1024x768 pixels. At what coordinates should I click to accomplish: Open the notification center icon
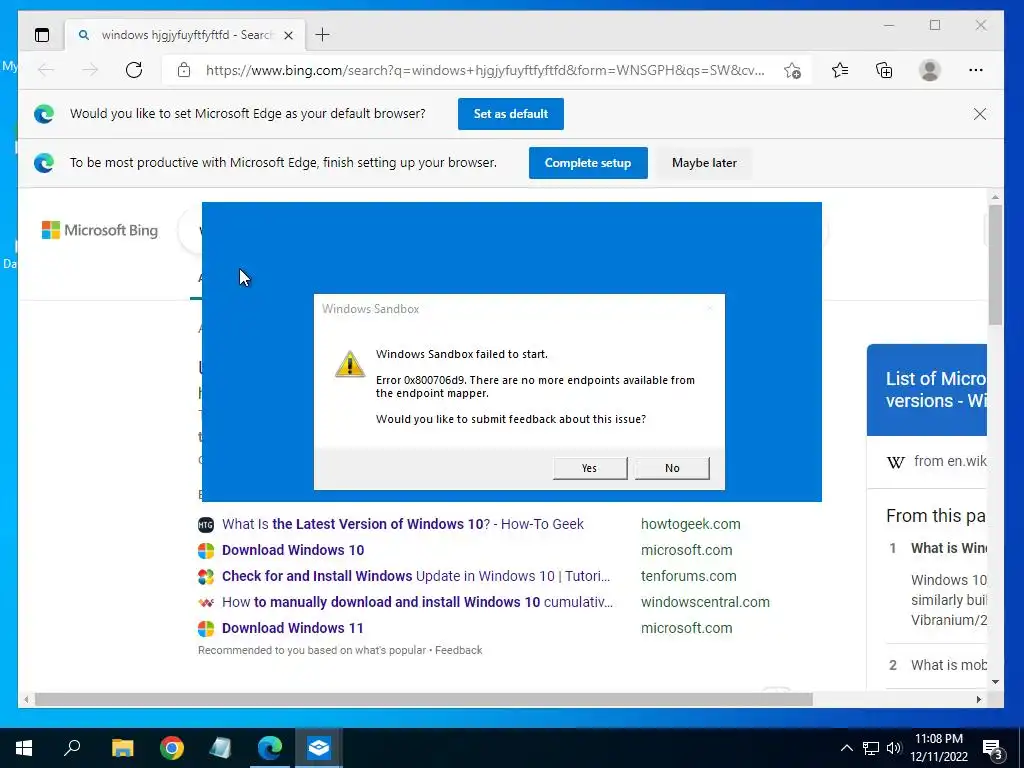click(x=993, y=748)
